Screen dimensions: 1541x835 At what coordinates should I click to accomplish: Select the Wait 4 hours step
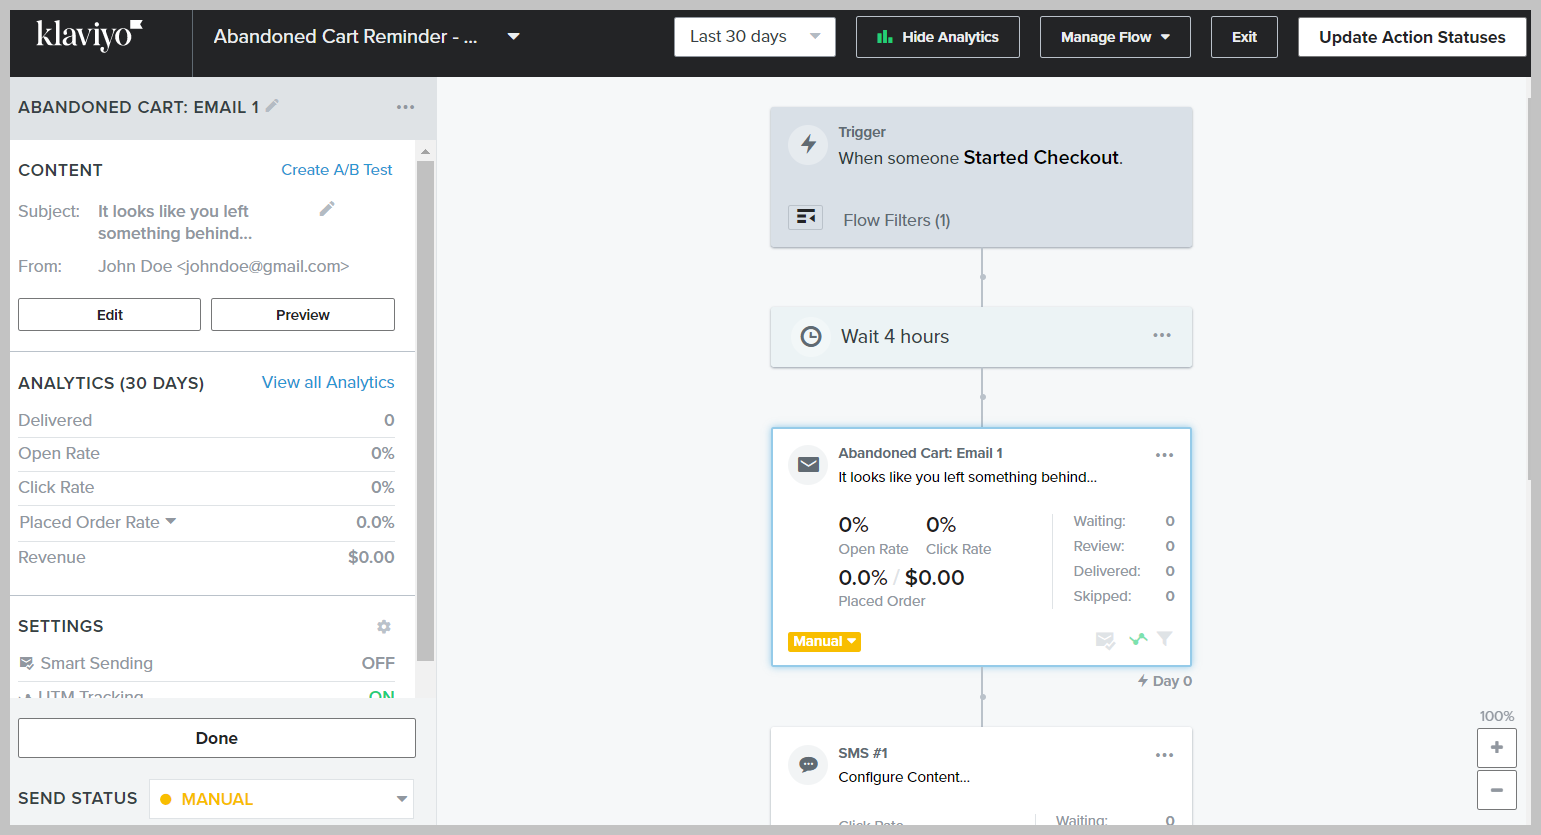pyautogui.click(x=981, y=337)
